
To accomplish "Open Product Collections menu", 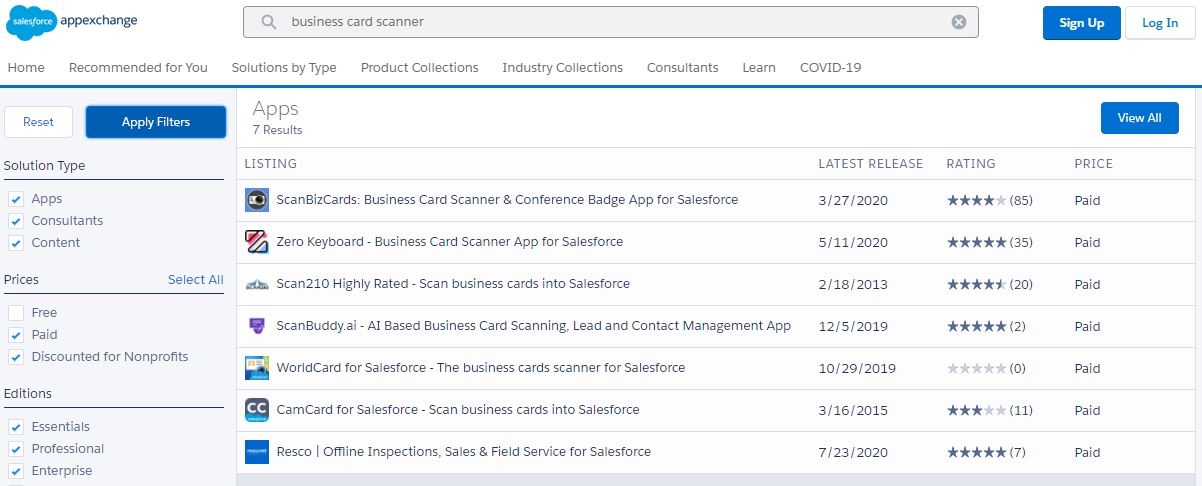I will (x=419, y=68).
